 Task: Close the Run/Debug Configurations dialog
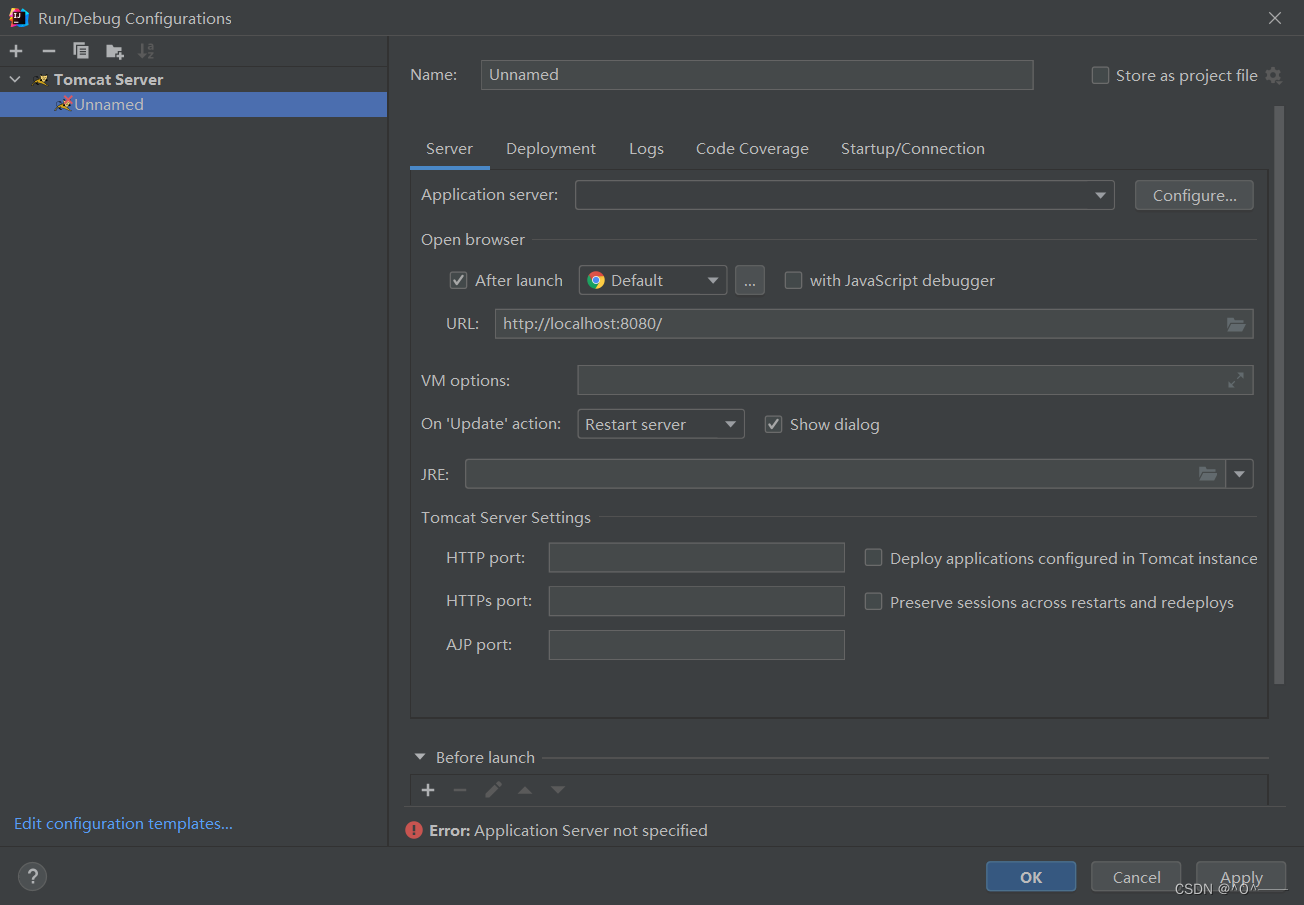[1275, 18]
